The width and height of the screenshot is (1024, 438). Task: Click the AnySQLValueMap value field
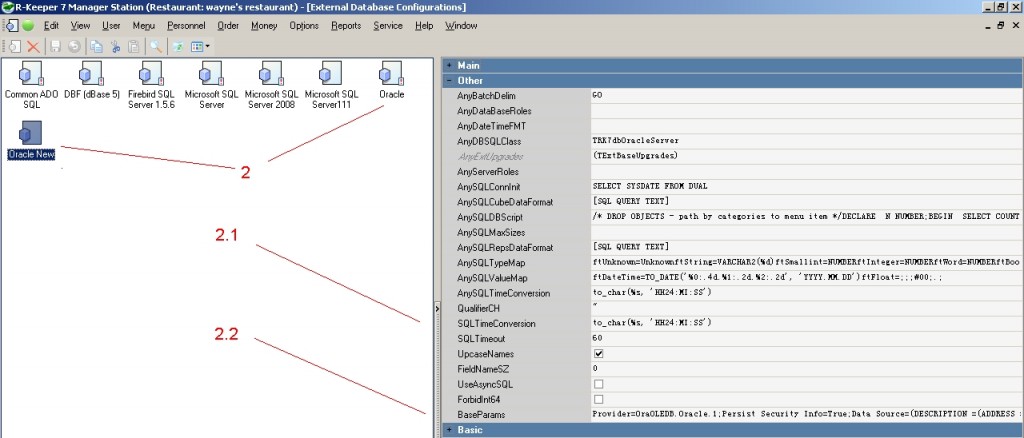[x=807, y=277]
